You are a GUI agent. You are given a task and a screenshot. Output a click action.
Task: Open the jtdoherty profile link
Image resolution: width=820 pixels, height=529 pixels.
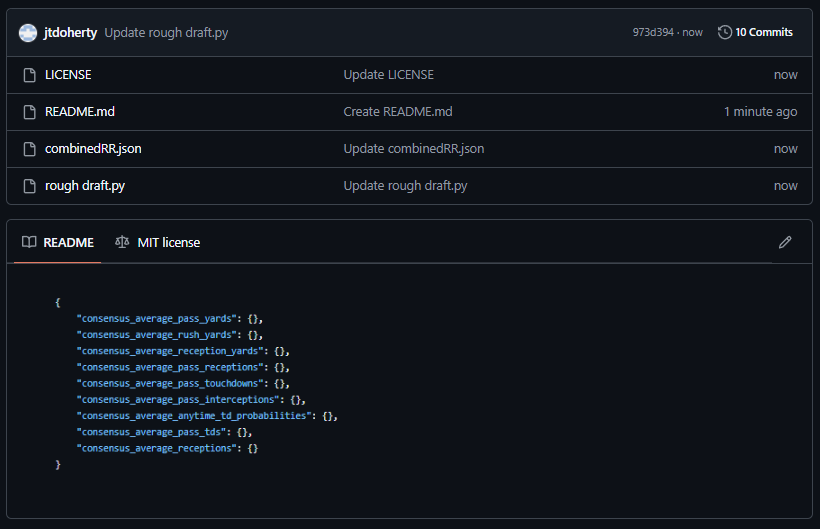[70, 32]
